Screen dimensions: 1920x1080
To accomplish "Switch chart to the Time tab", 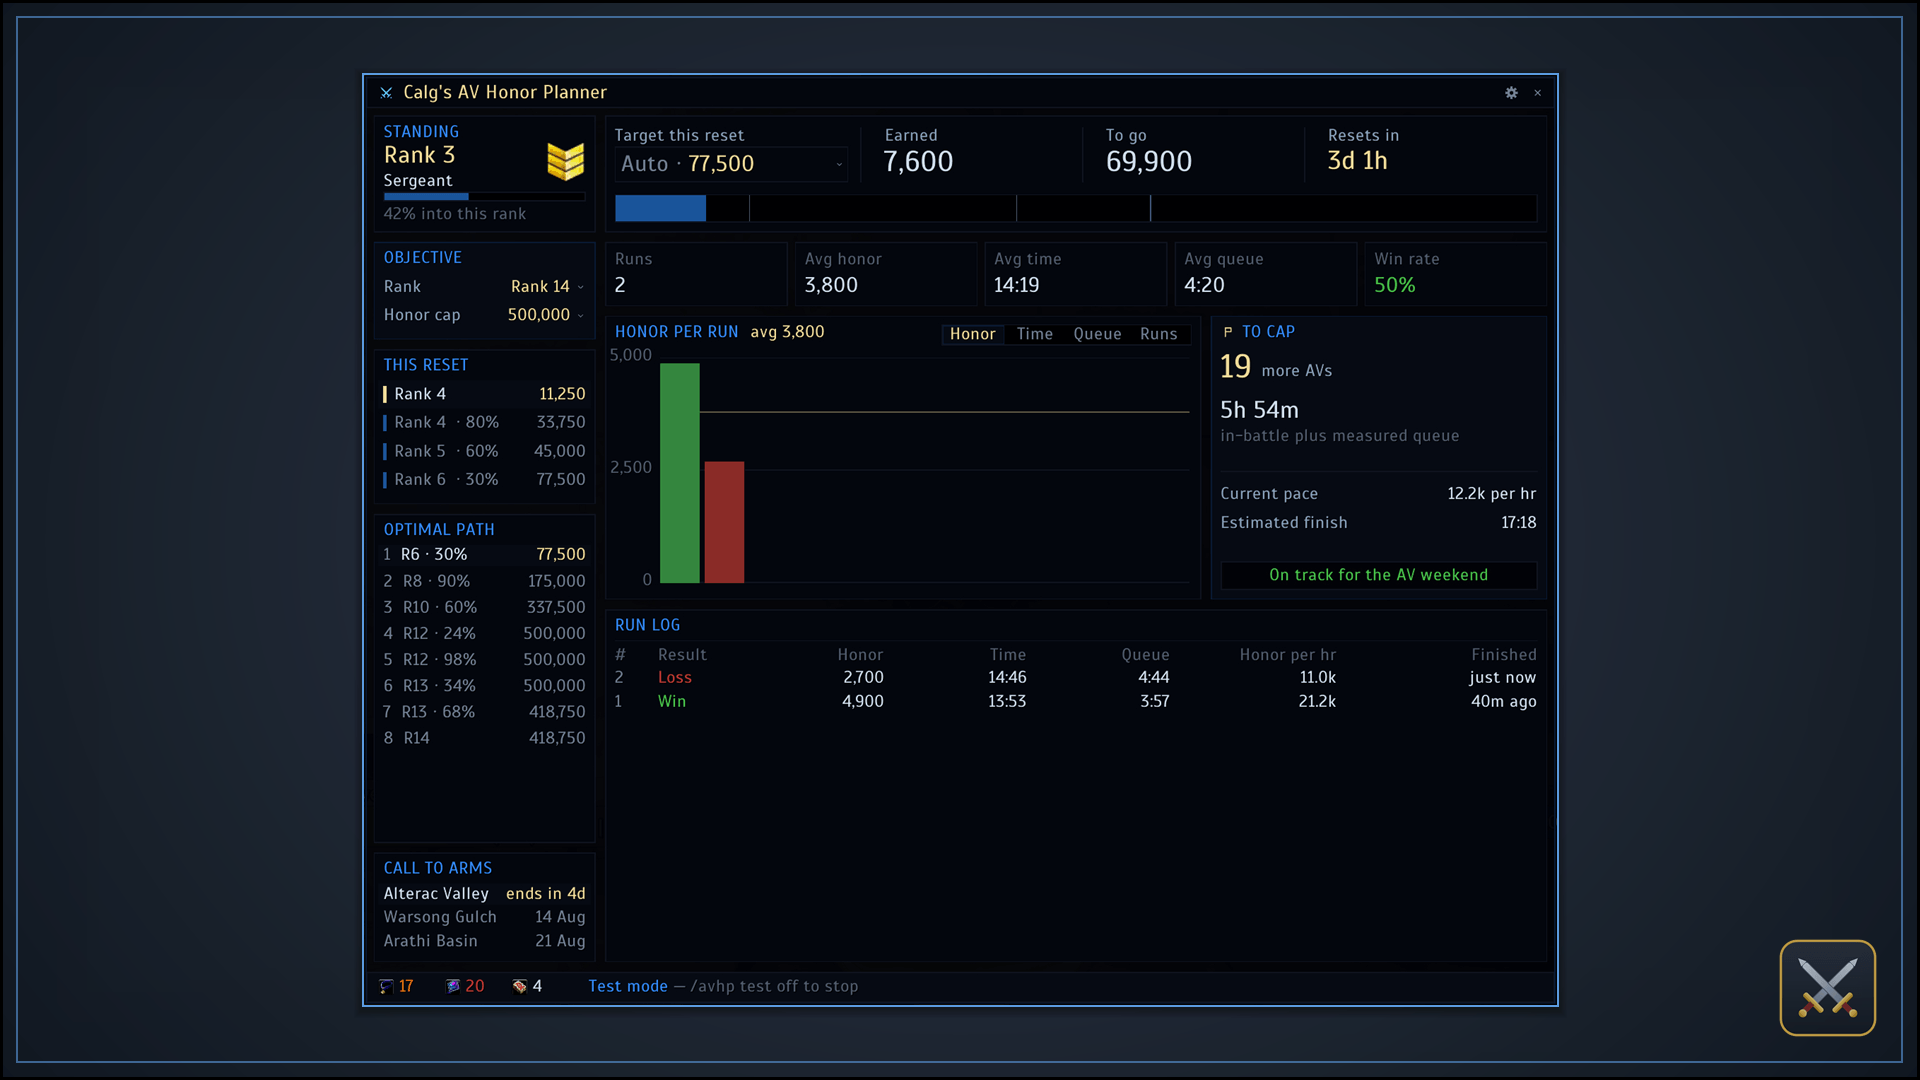I will click(x=1034, y=334).
